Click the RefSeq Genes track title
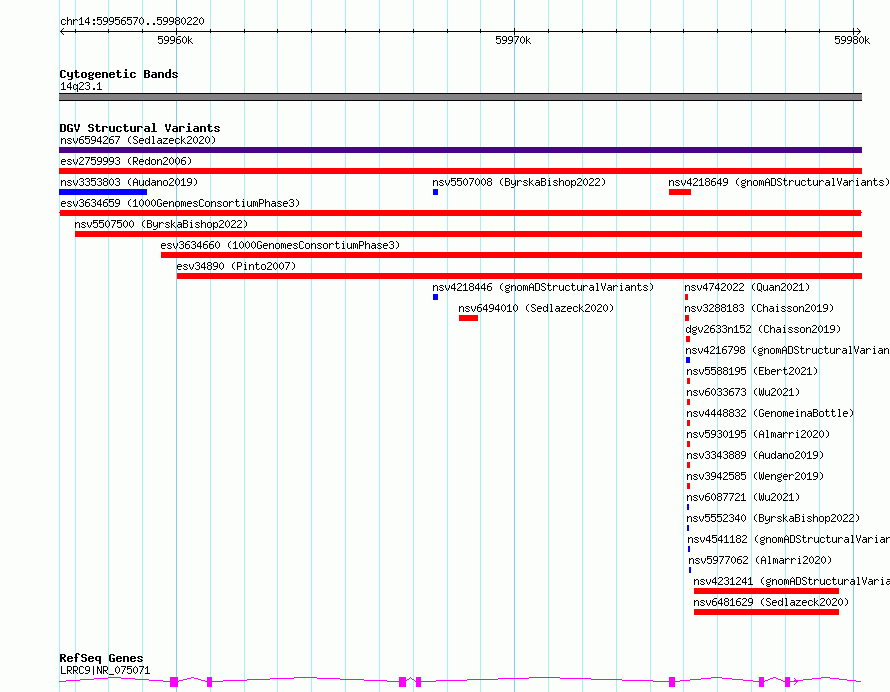This screenshot has width=890, height=692. 101,658
